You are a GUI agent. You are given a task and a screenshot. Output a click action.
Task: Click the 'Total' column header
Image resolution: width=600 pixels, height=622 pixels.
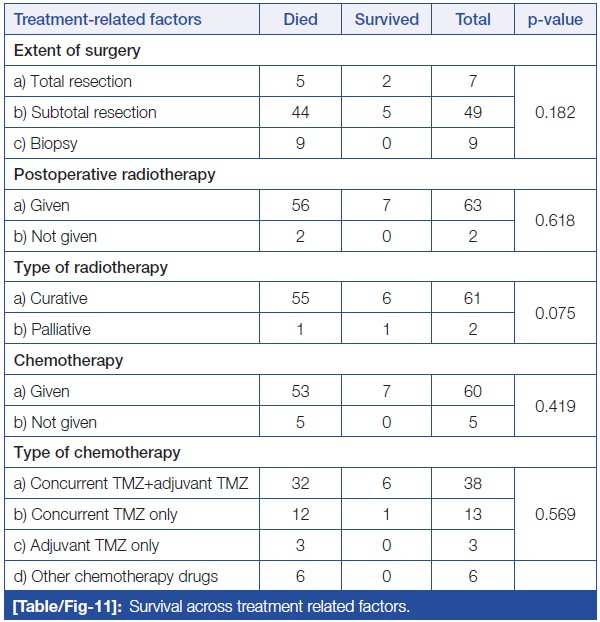[x=473, y=19]
